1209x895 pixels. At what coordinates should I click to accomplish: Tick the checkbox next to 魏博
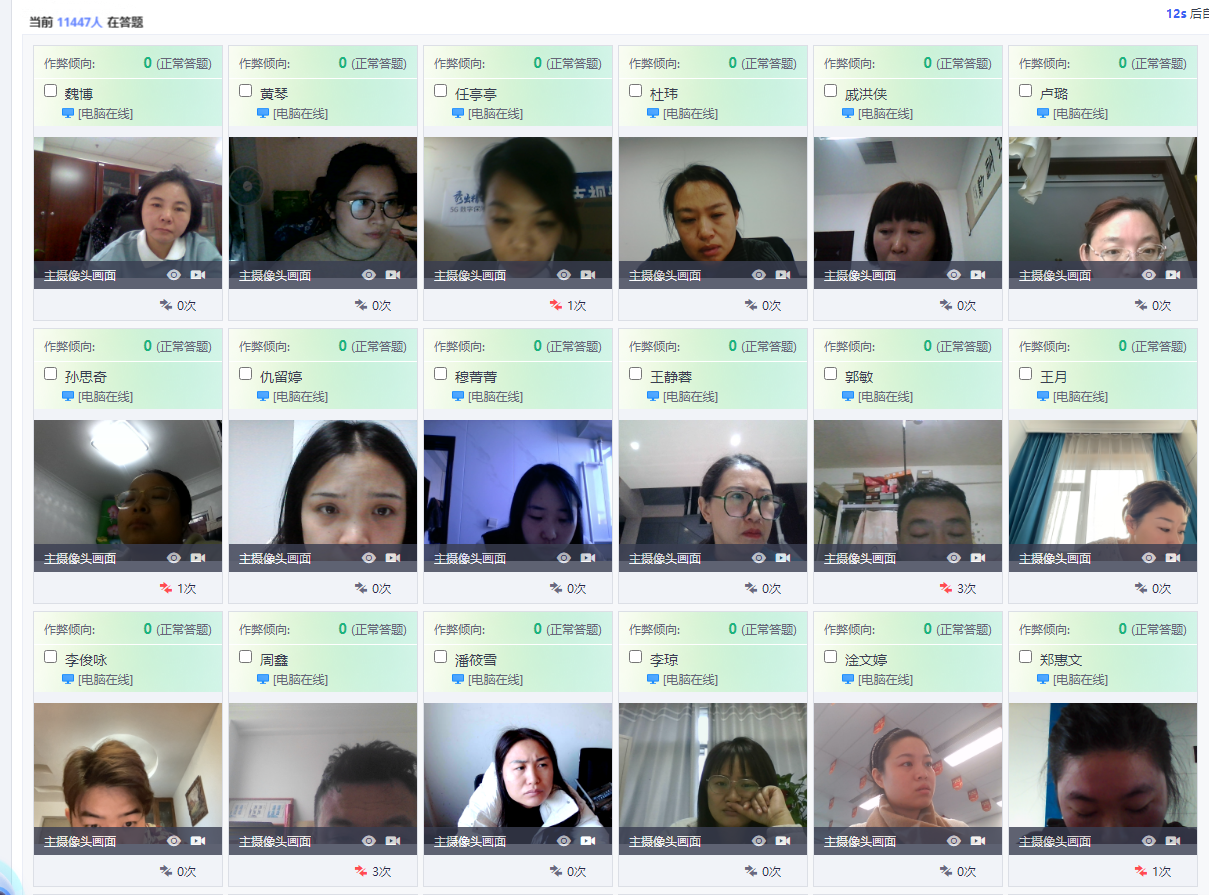(50, 91)
